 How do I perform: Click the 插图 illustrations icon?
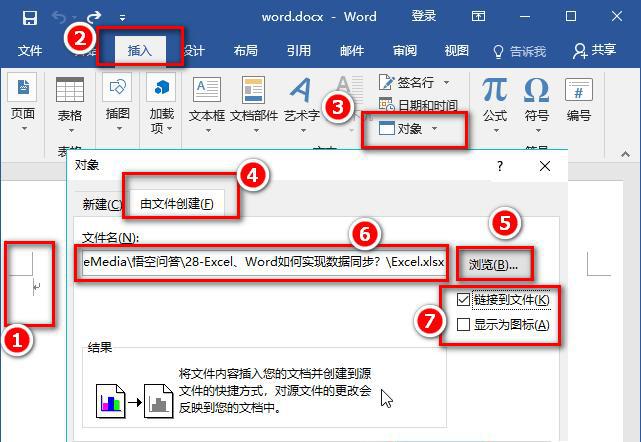117,87
